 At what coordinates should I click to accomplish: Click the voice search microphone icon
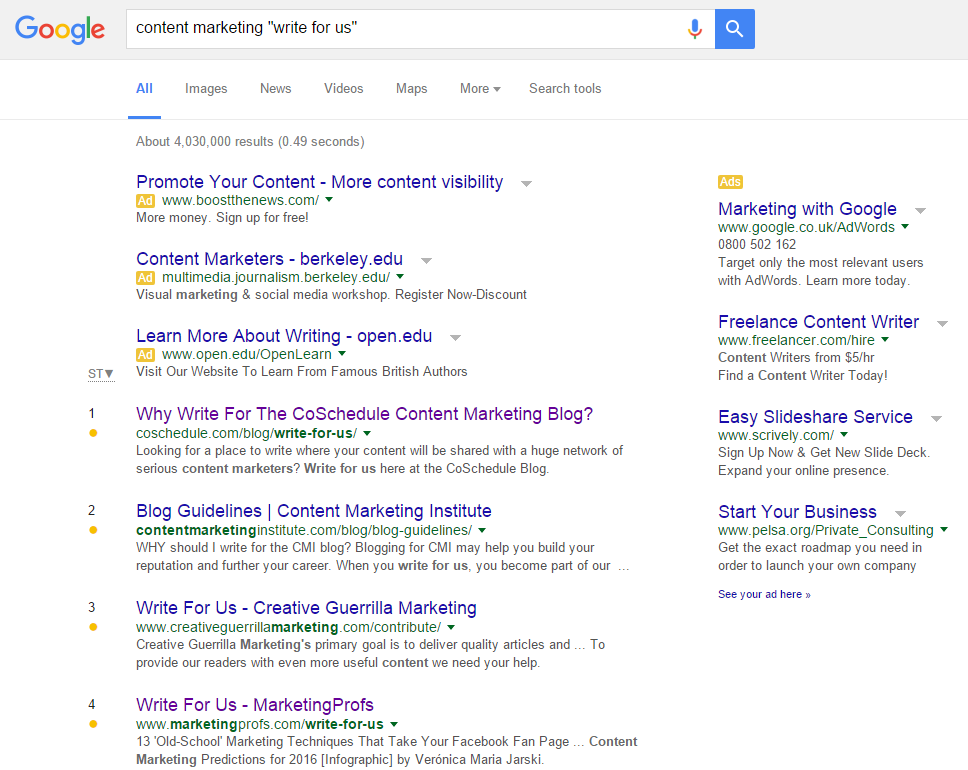pos(694,29)
